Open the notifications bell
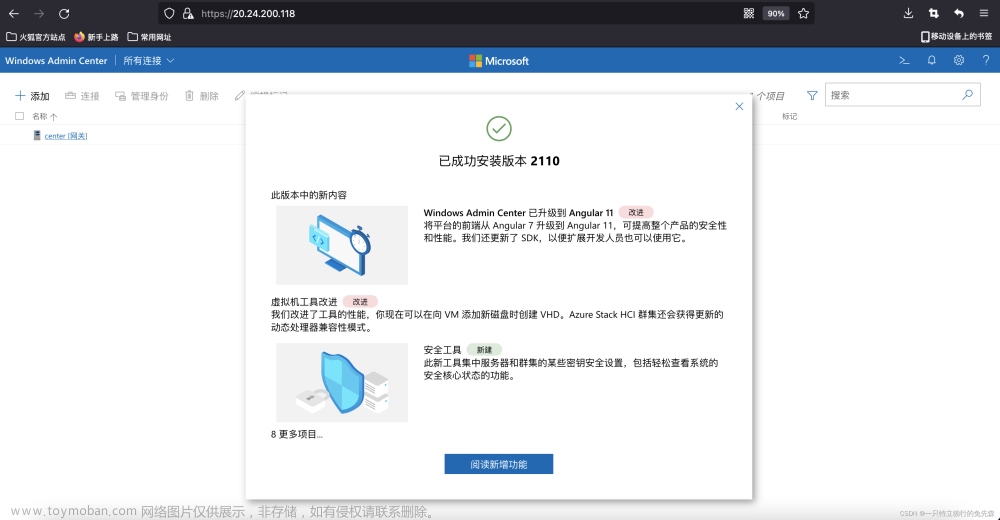 click(931, 61)
